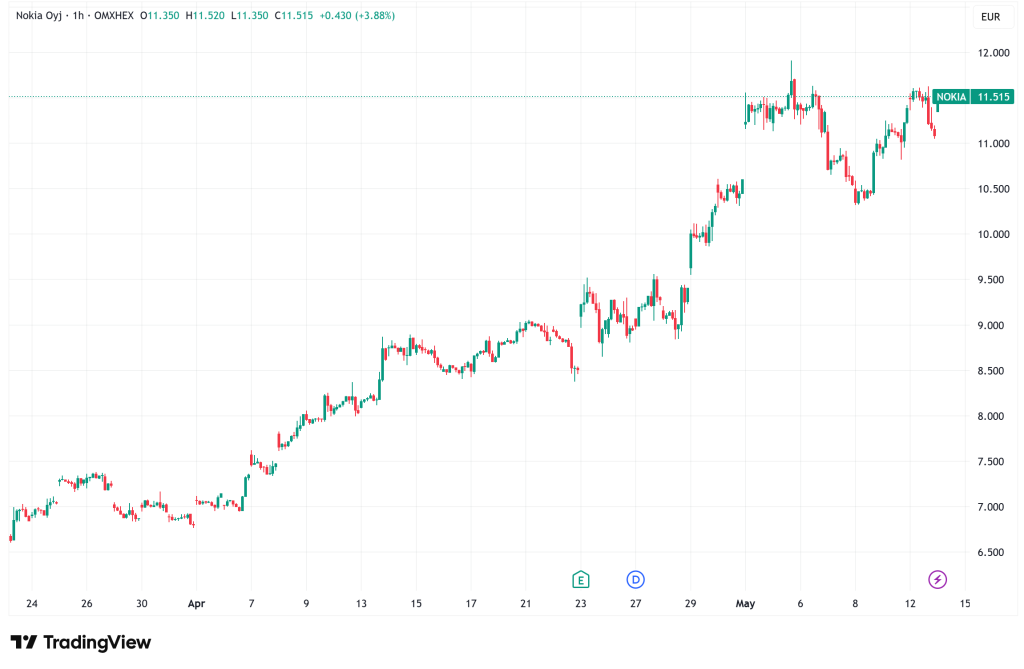Click the 10.000 price axis label

click(x=993, y=235)
